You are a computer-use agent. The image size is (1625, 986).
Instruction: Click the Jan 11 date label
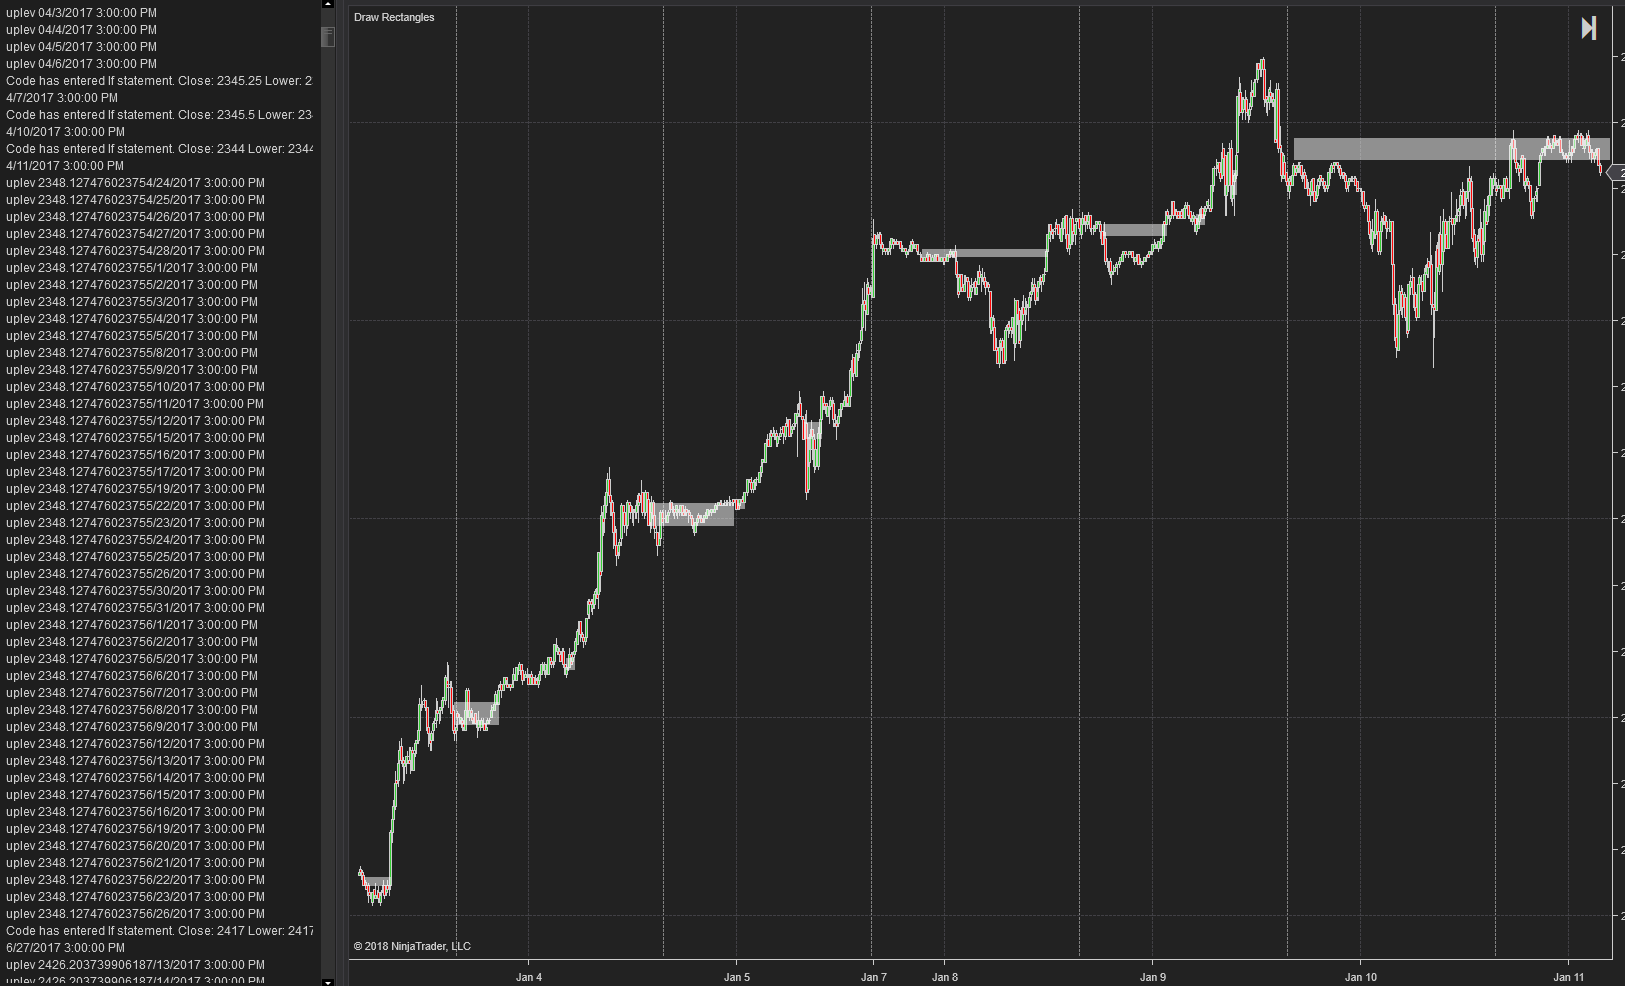pos(1569,977)
